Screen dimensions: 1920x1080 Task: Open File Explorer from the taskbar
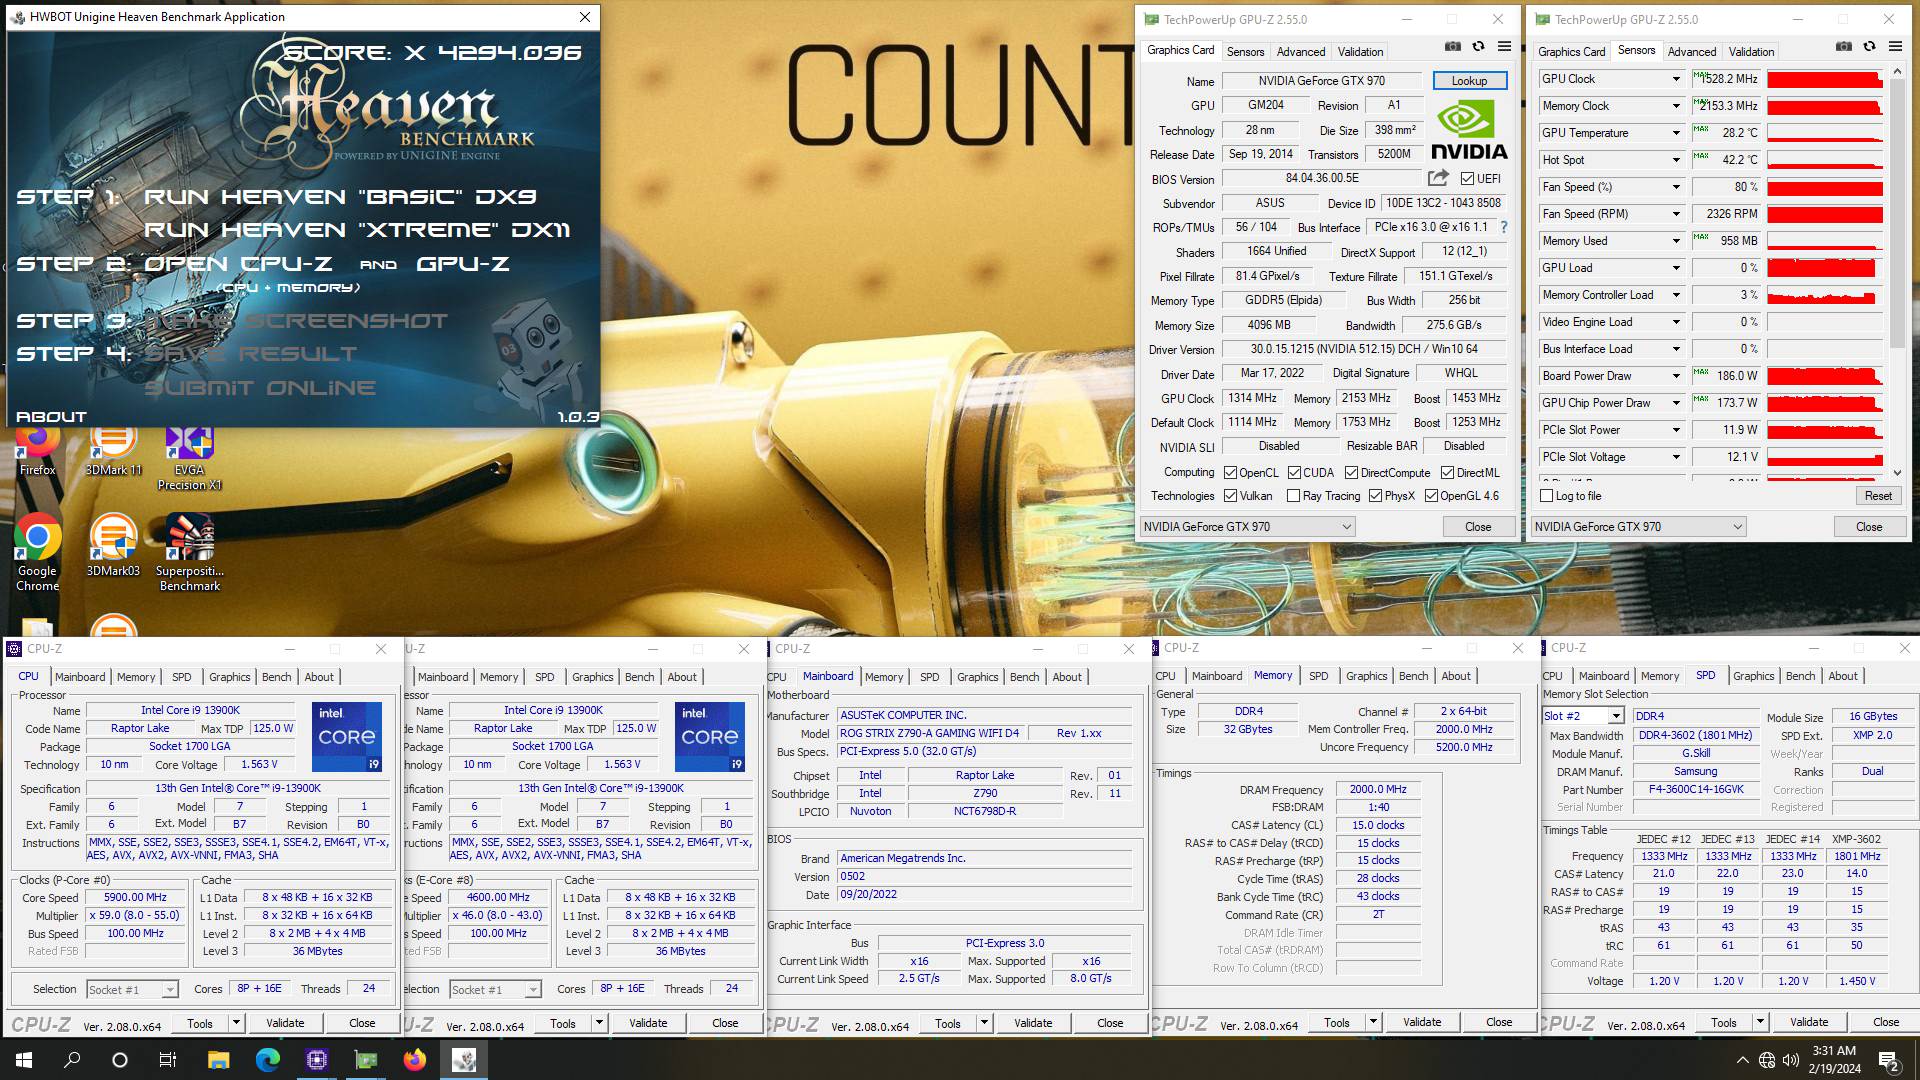(x=218, y=1060)
